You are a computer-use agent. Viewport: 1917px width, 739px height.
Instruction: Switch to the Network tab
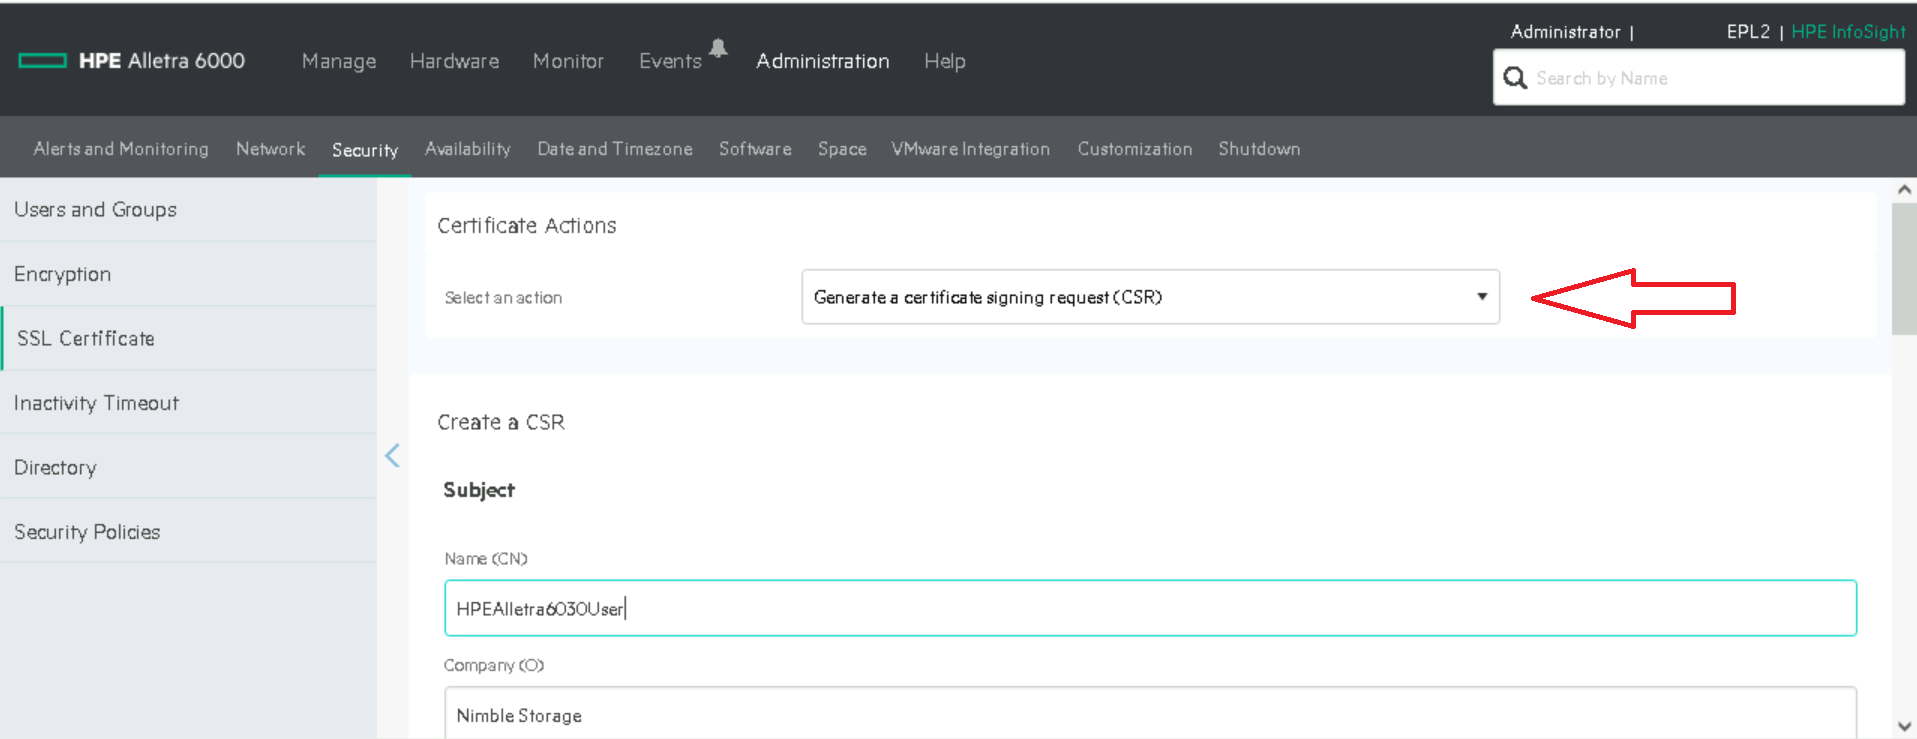click(x=270, y=148)
